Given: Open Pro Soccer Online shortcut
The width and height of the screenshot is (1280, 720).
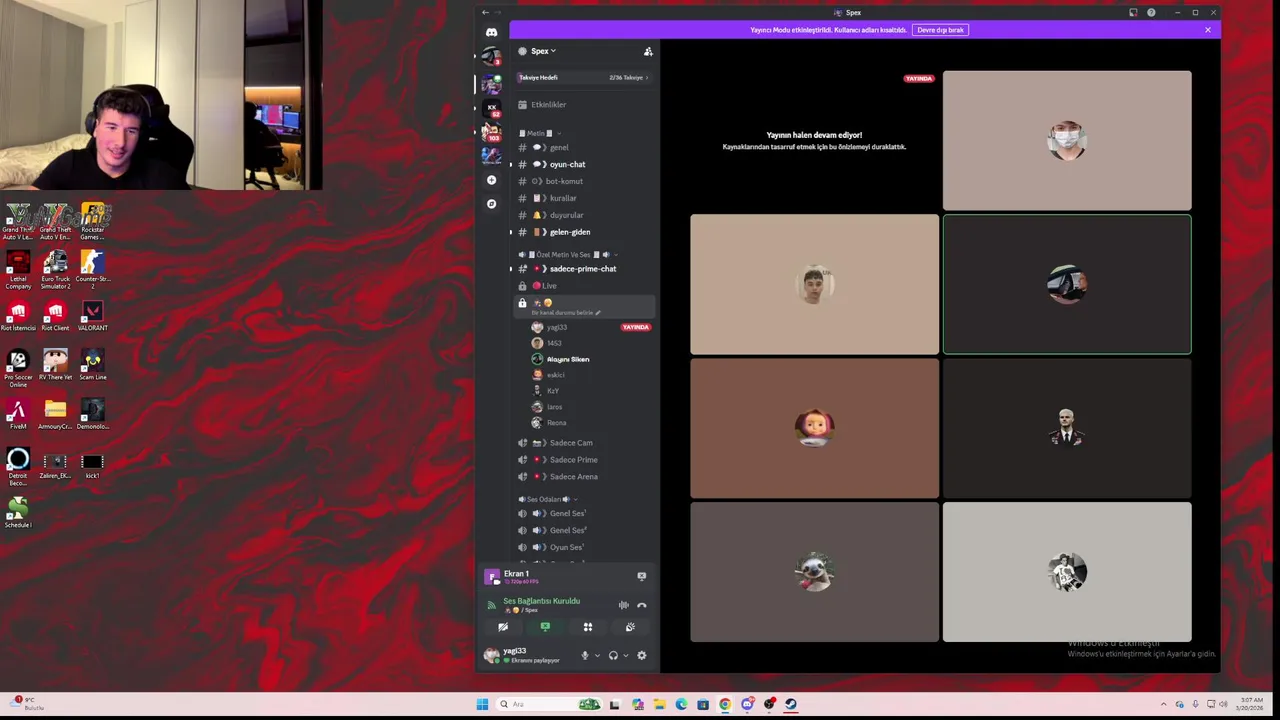Looking at the screenshot, I should point(18,369).
